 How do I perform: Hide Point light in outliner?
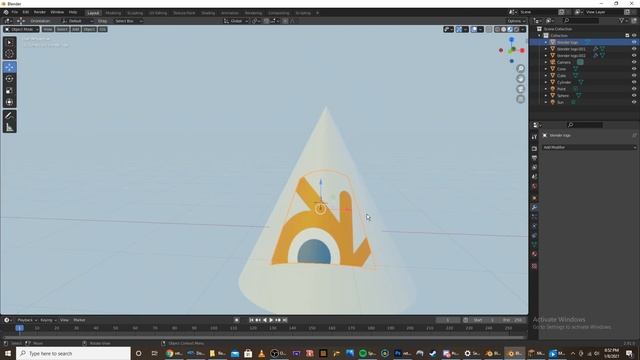point(634,89)
